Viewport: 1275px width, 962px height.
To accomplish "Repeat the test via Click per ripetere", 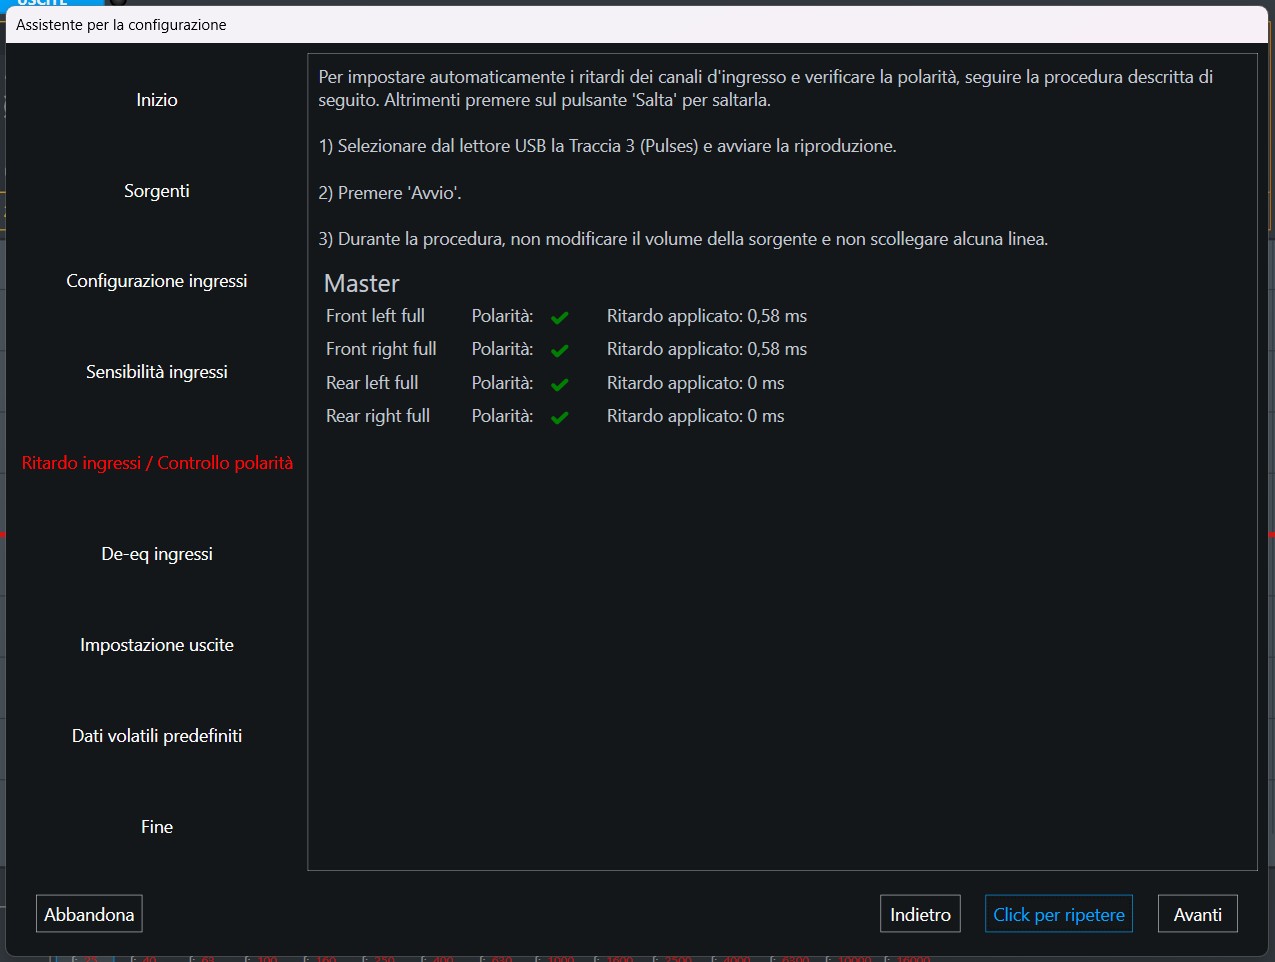I will tap(1058, 914).
